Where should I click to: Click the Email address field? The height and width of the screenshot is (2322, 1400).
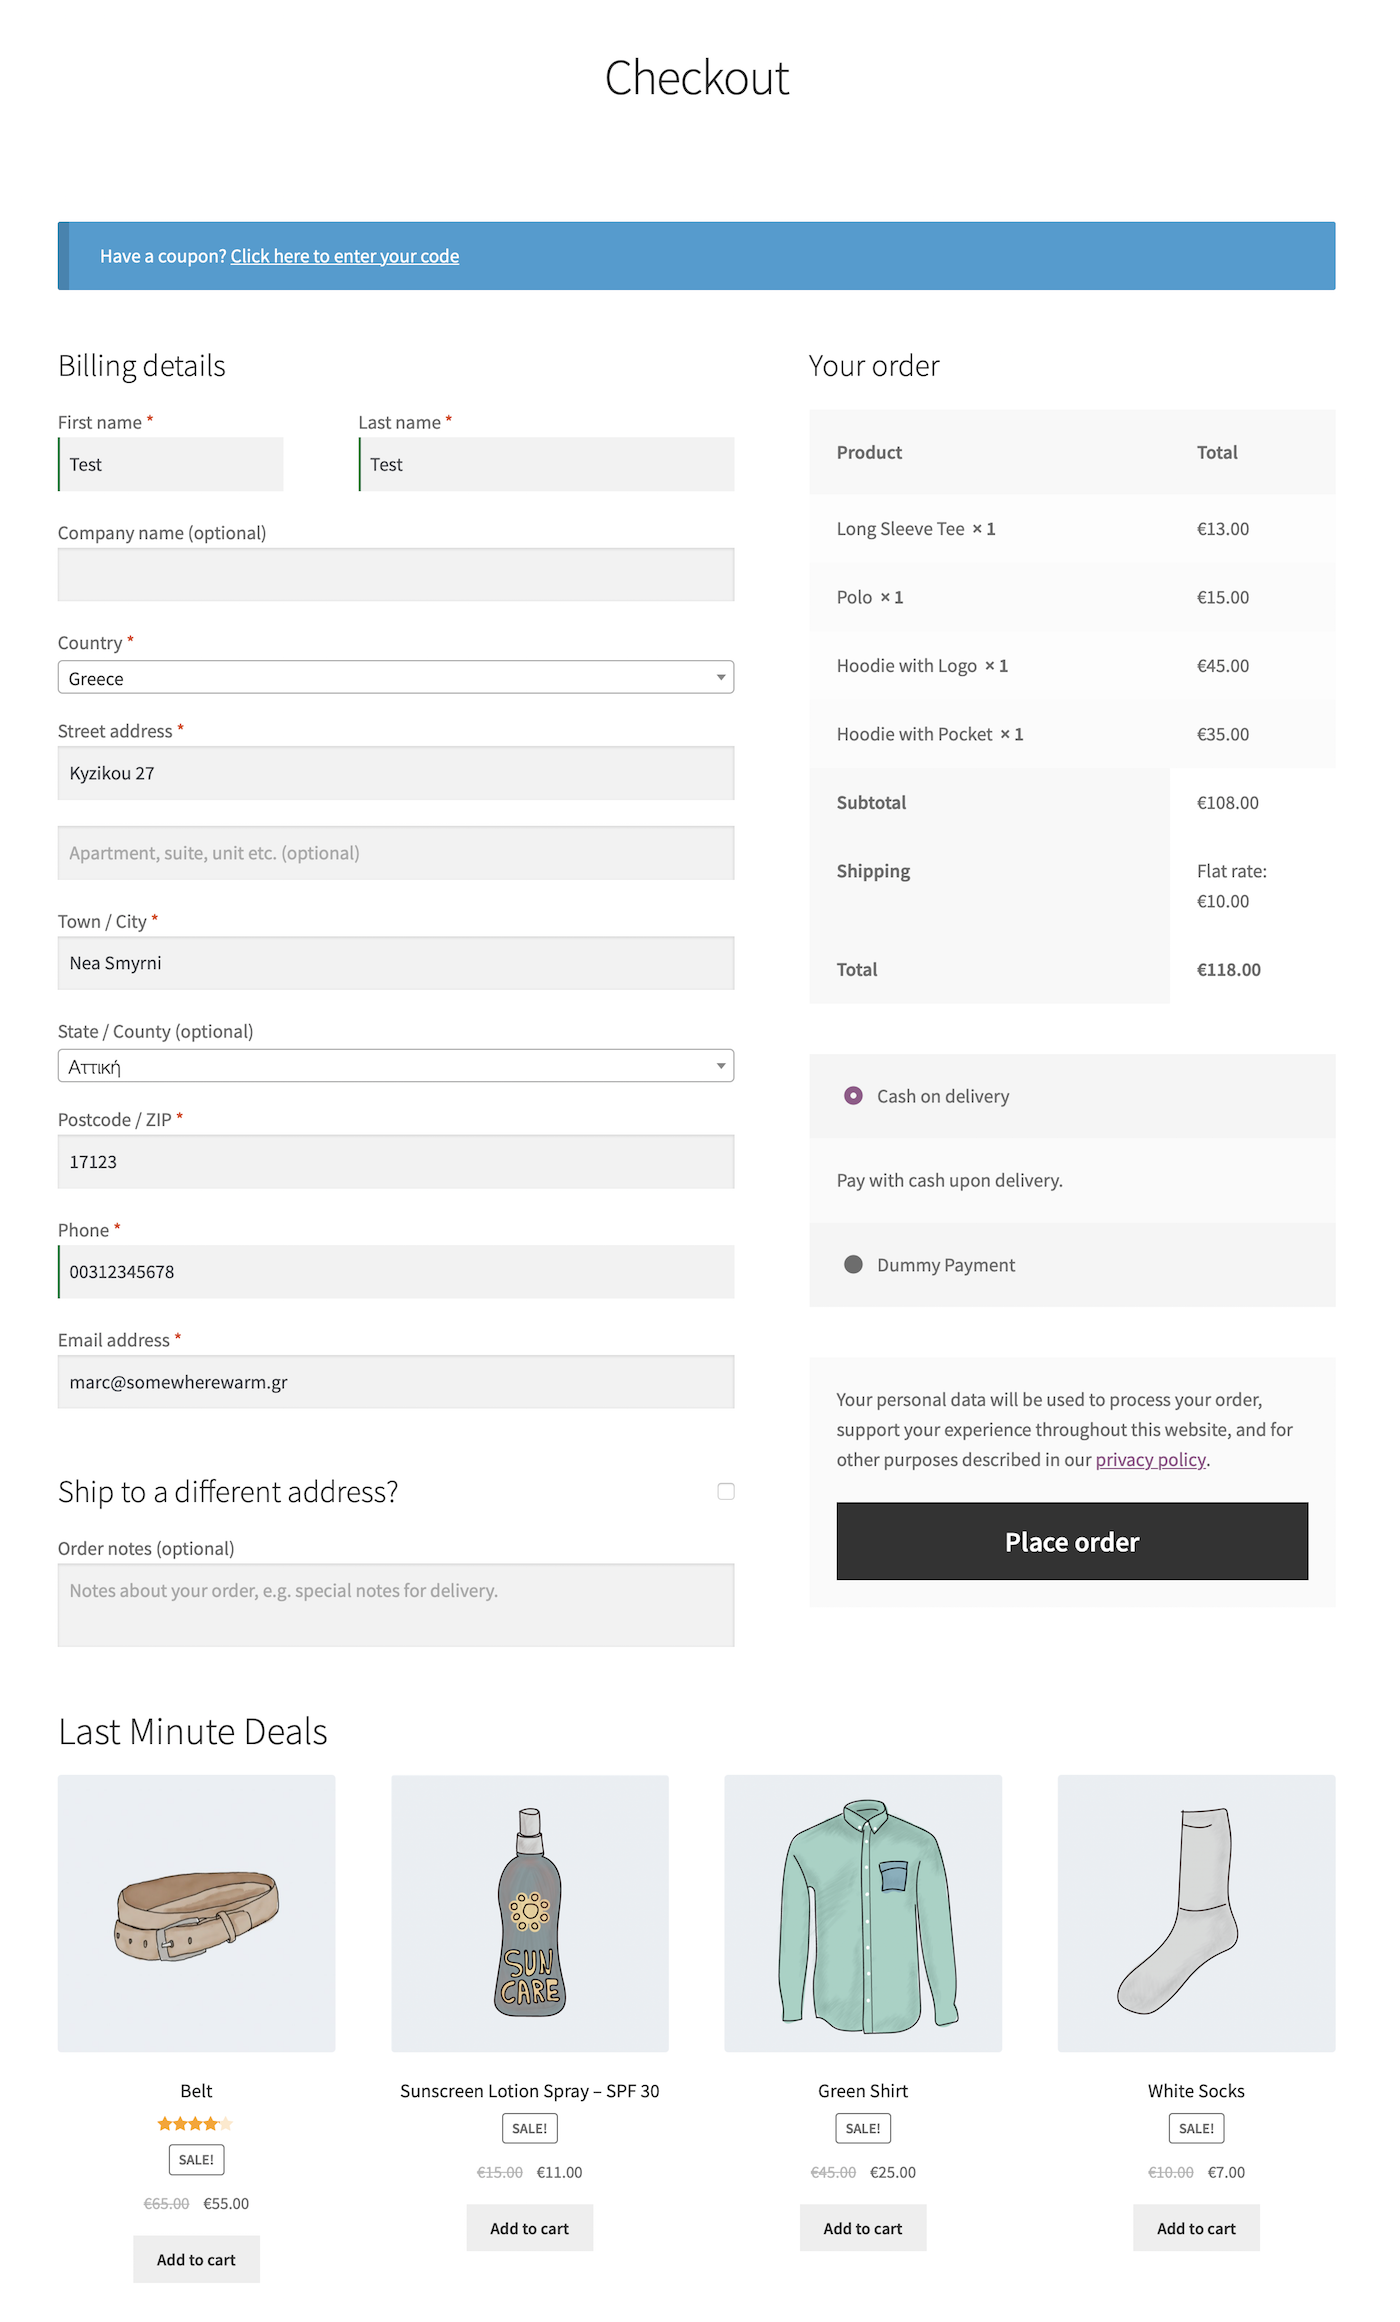(395, 1382)
